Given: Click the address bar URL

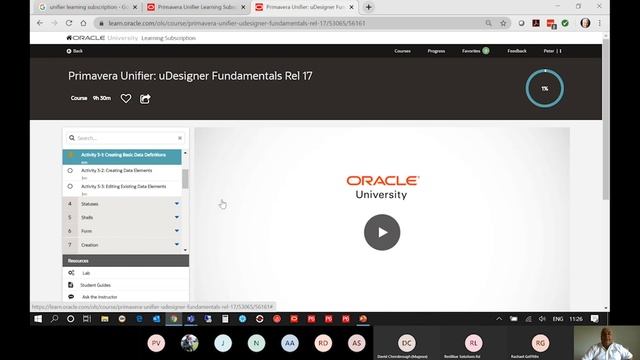Looking at the screenshot, I should [x=237, y=23].
